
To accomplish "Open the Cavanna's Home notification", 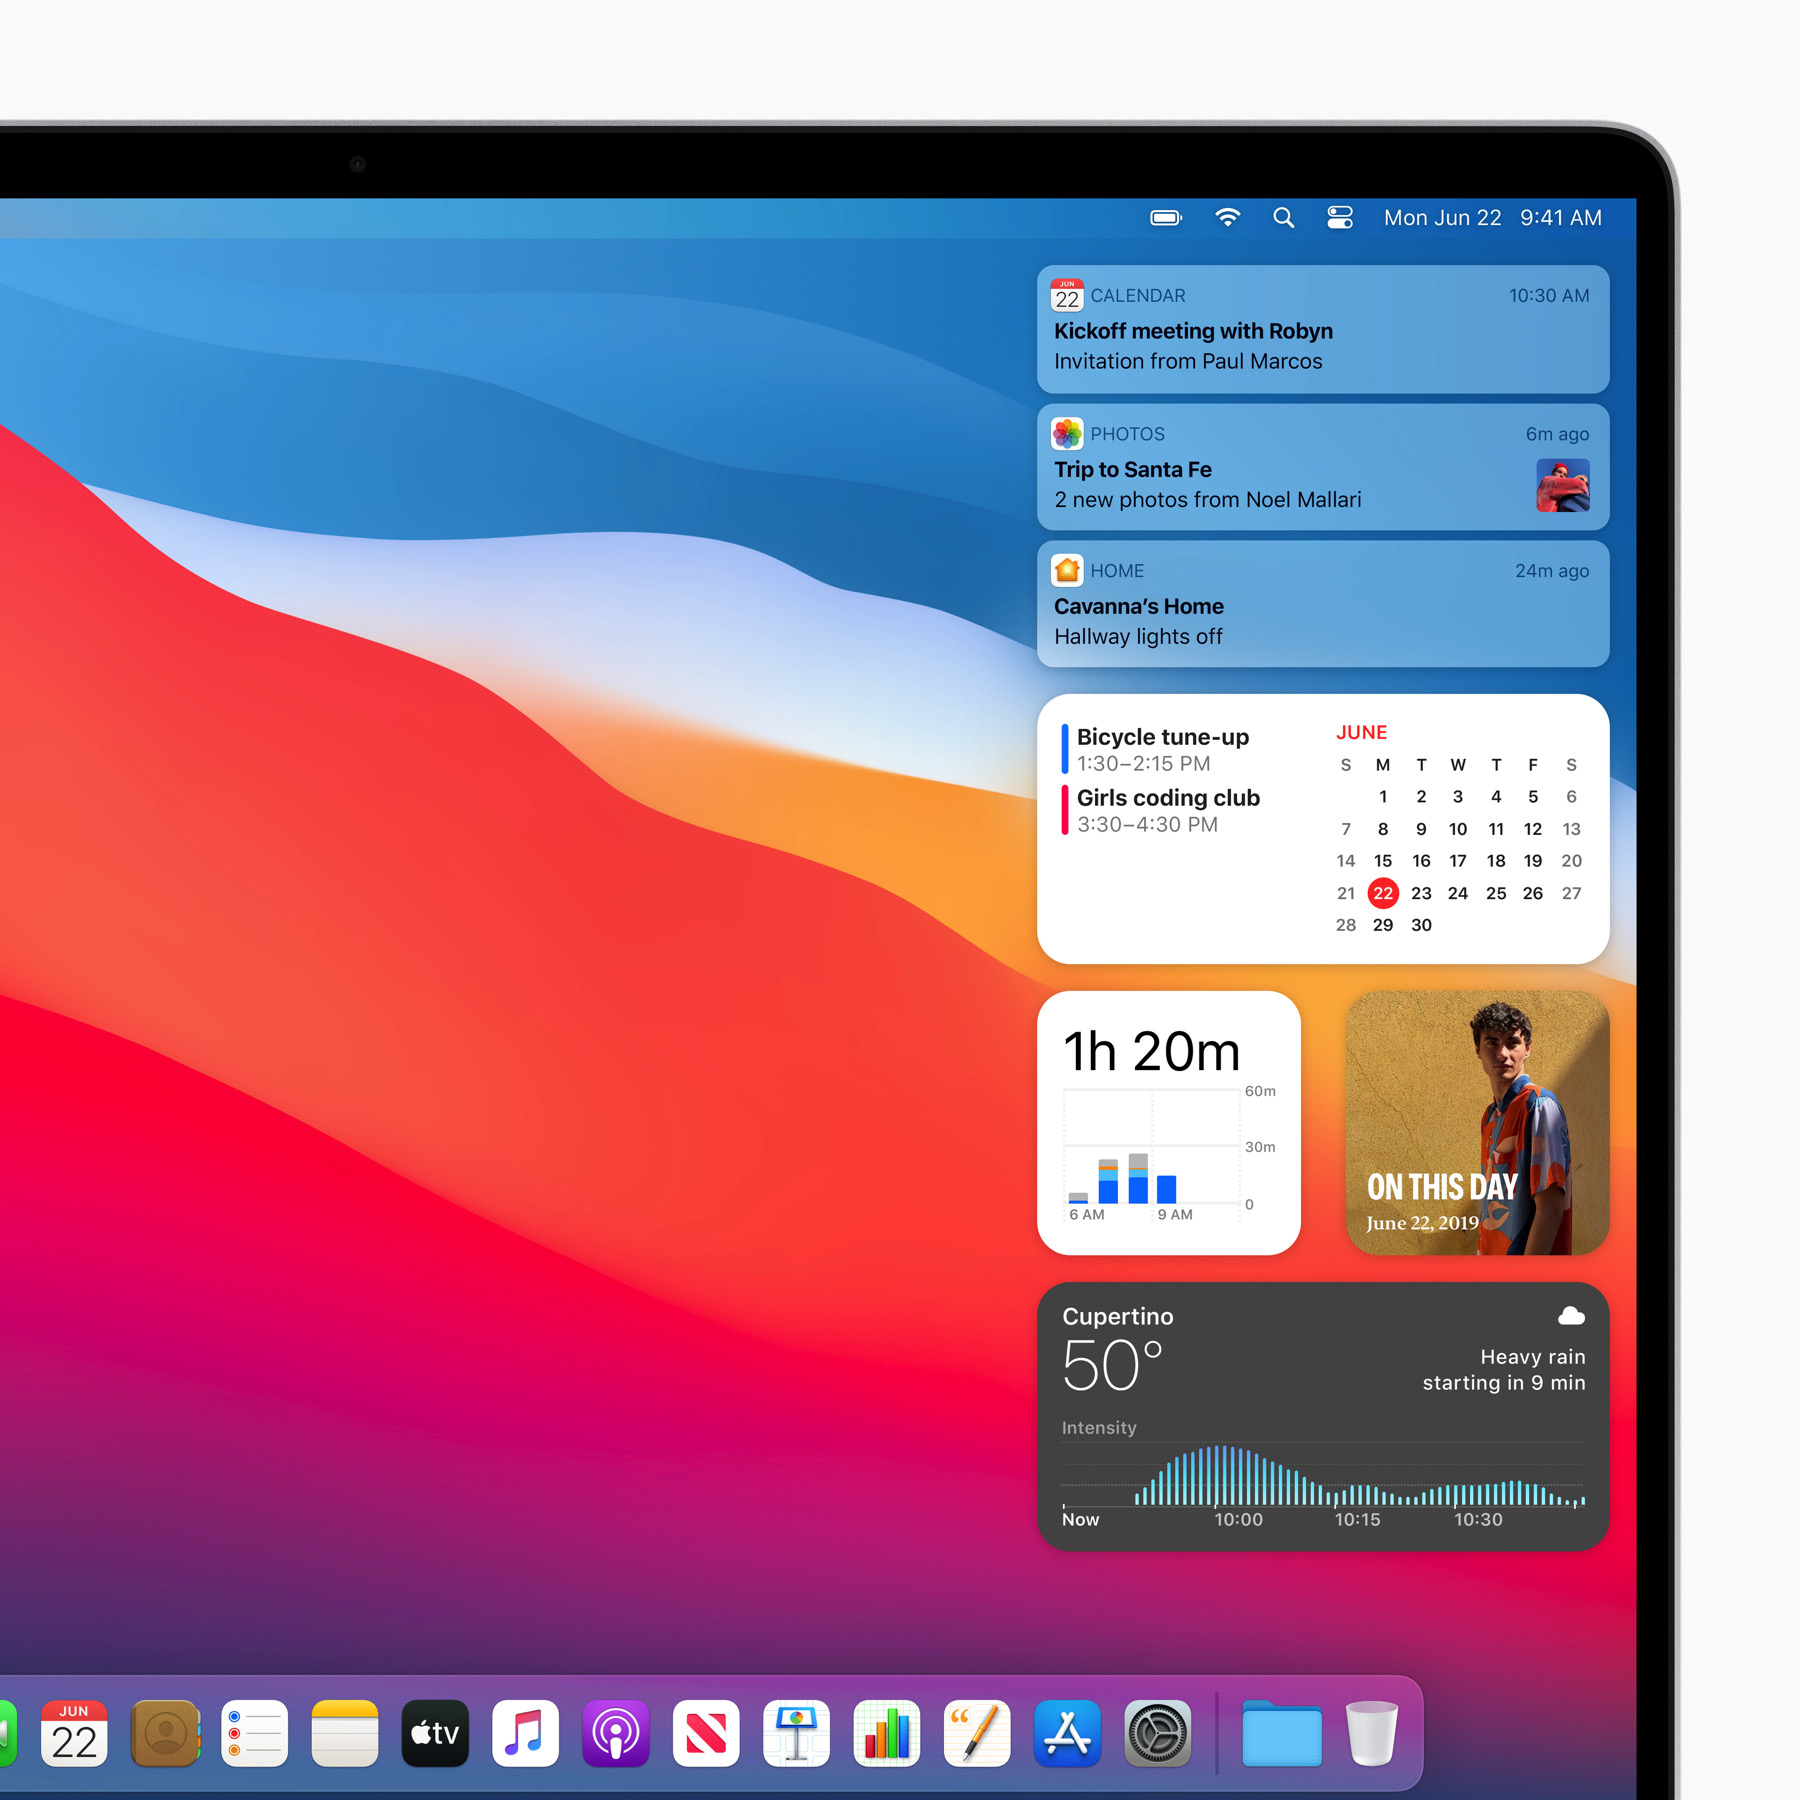I will (1323, 604).
